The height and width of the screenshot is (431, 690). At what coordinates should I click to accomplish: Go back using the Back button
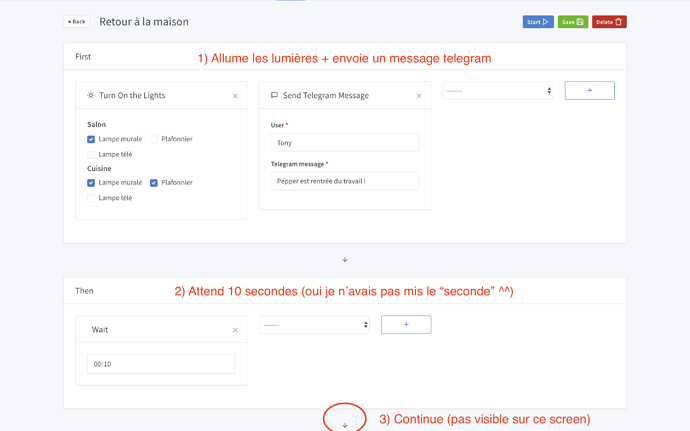click(77, 22)
